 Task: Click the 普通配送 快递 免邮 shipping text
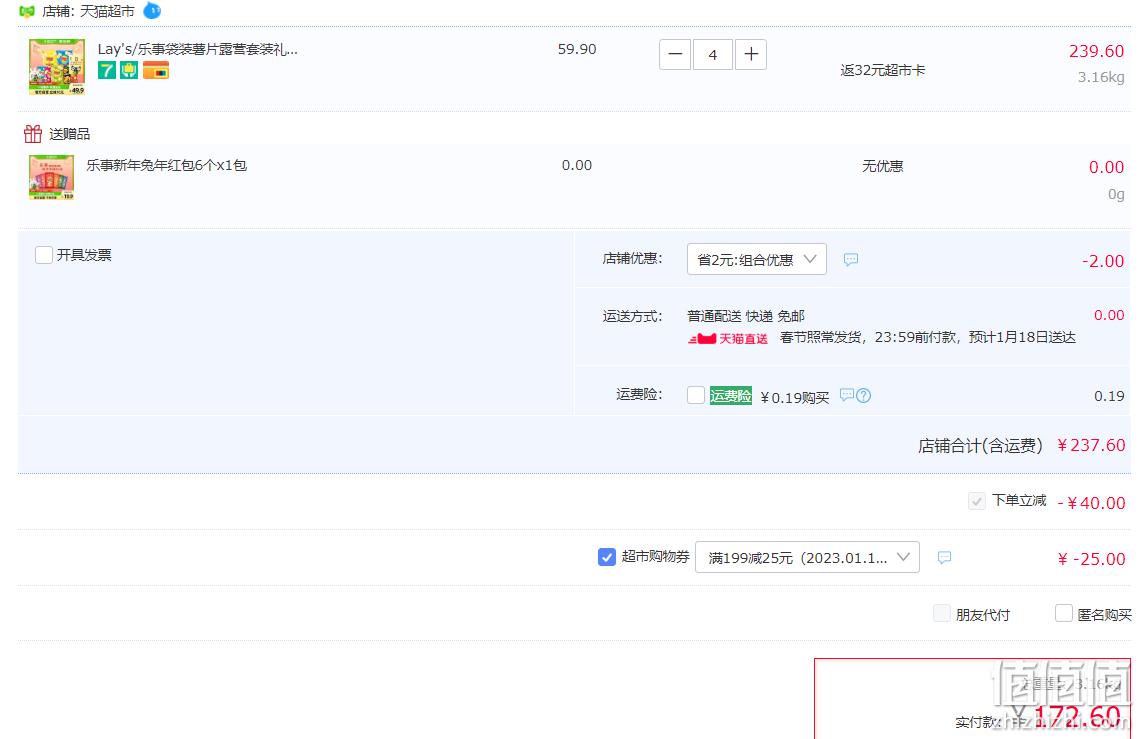point(746,316)
